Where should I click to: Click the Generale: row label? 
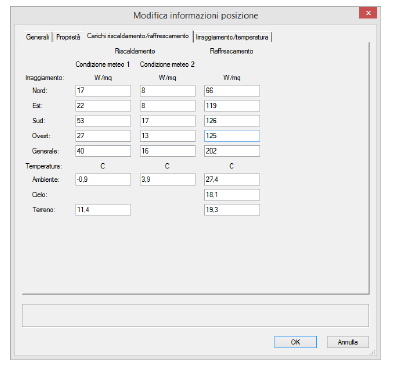click(x=45, y=151)
